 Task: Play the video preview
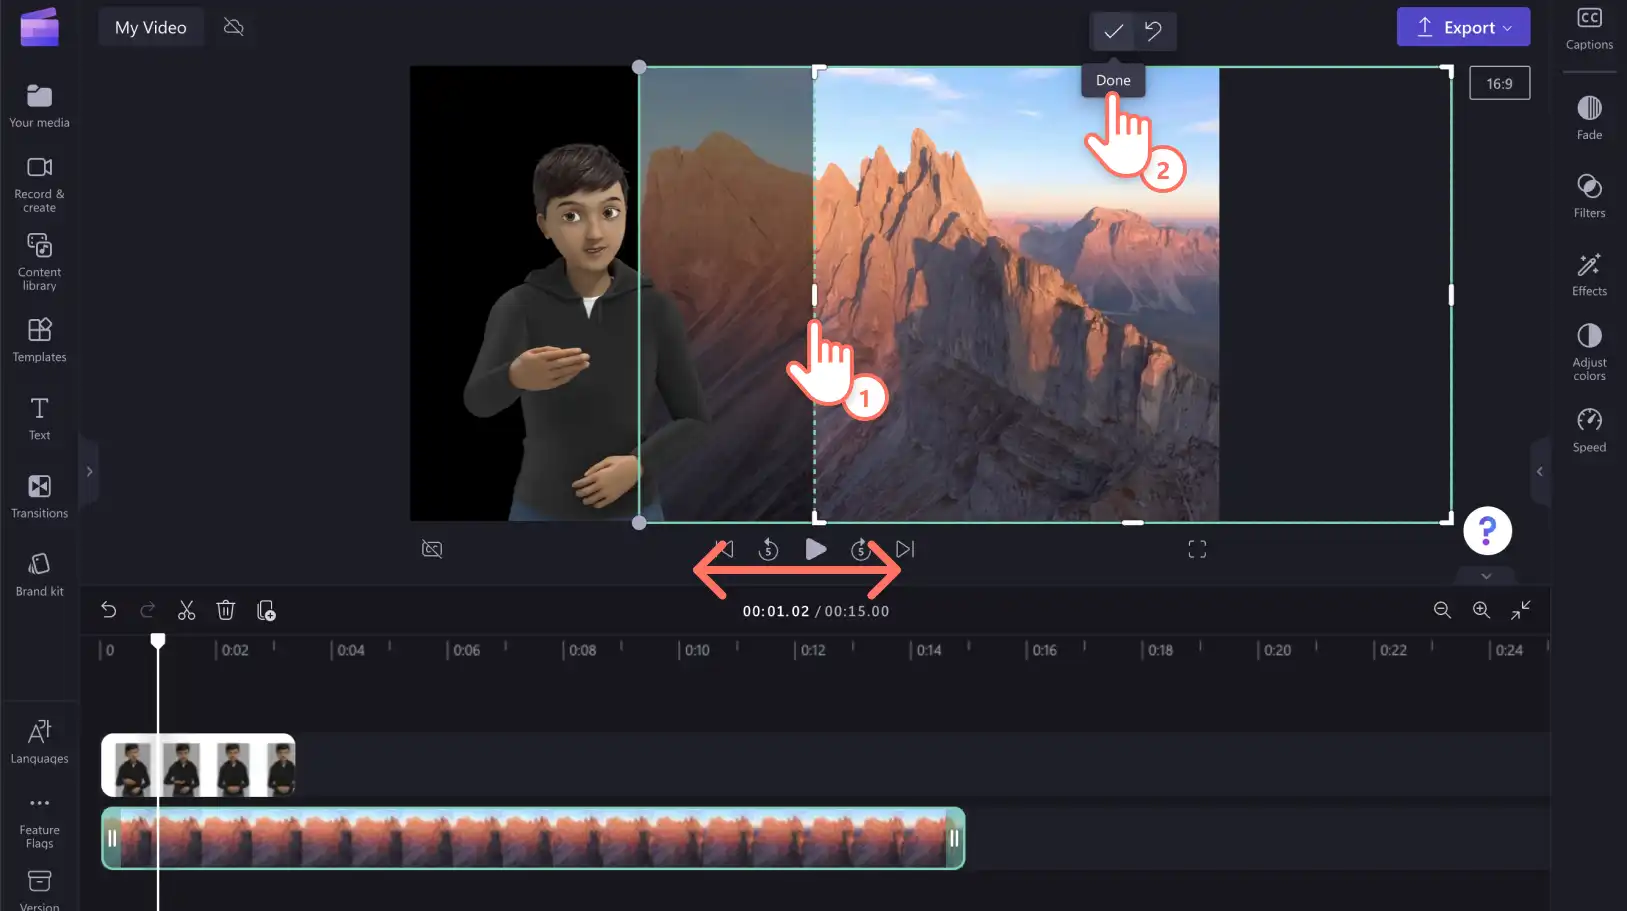coord(815,549)
